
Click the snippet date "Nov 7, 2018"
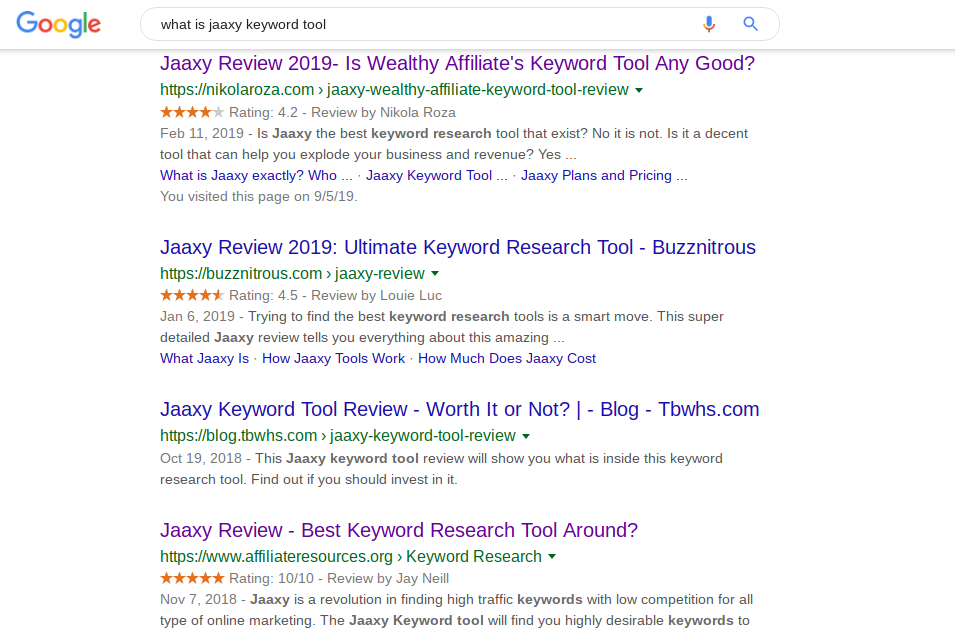pyautogui.click(x=199, y=600)
